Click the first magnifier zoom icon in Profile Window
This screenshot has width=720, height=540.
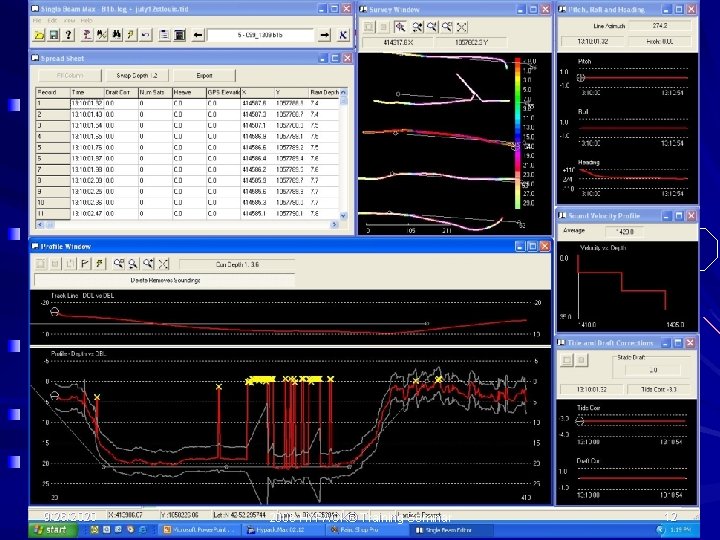point(119,264)
